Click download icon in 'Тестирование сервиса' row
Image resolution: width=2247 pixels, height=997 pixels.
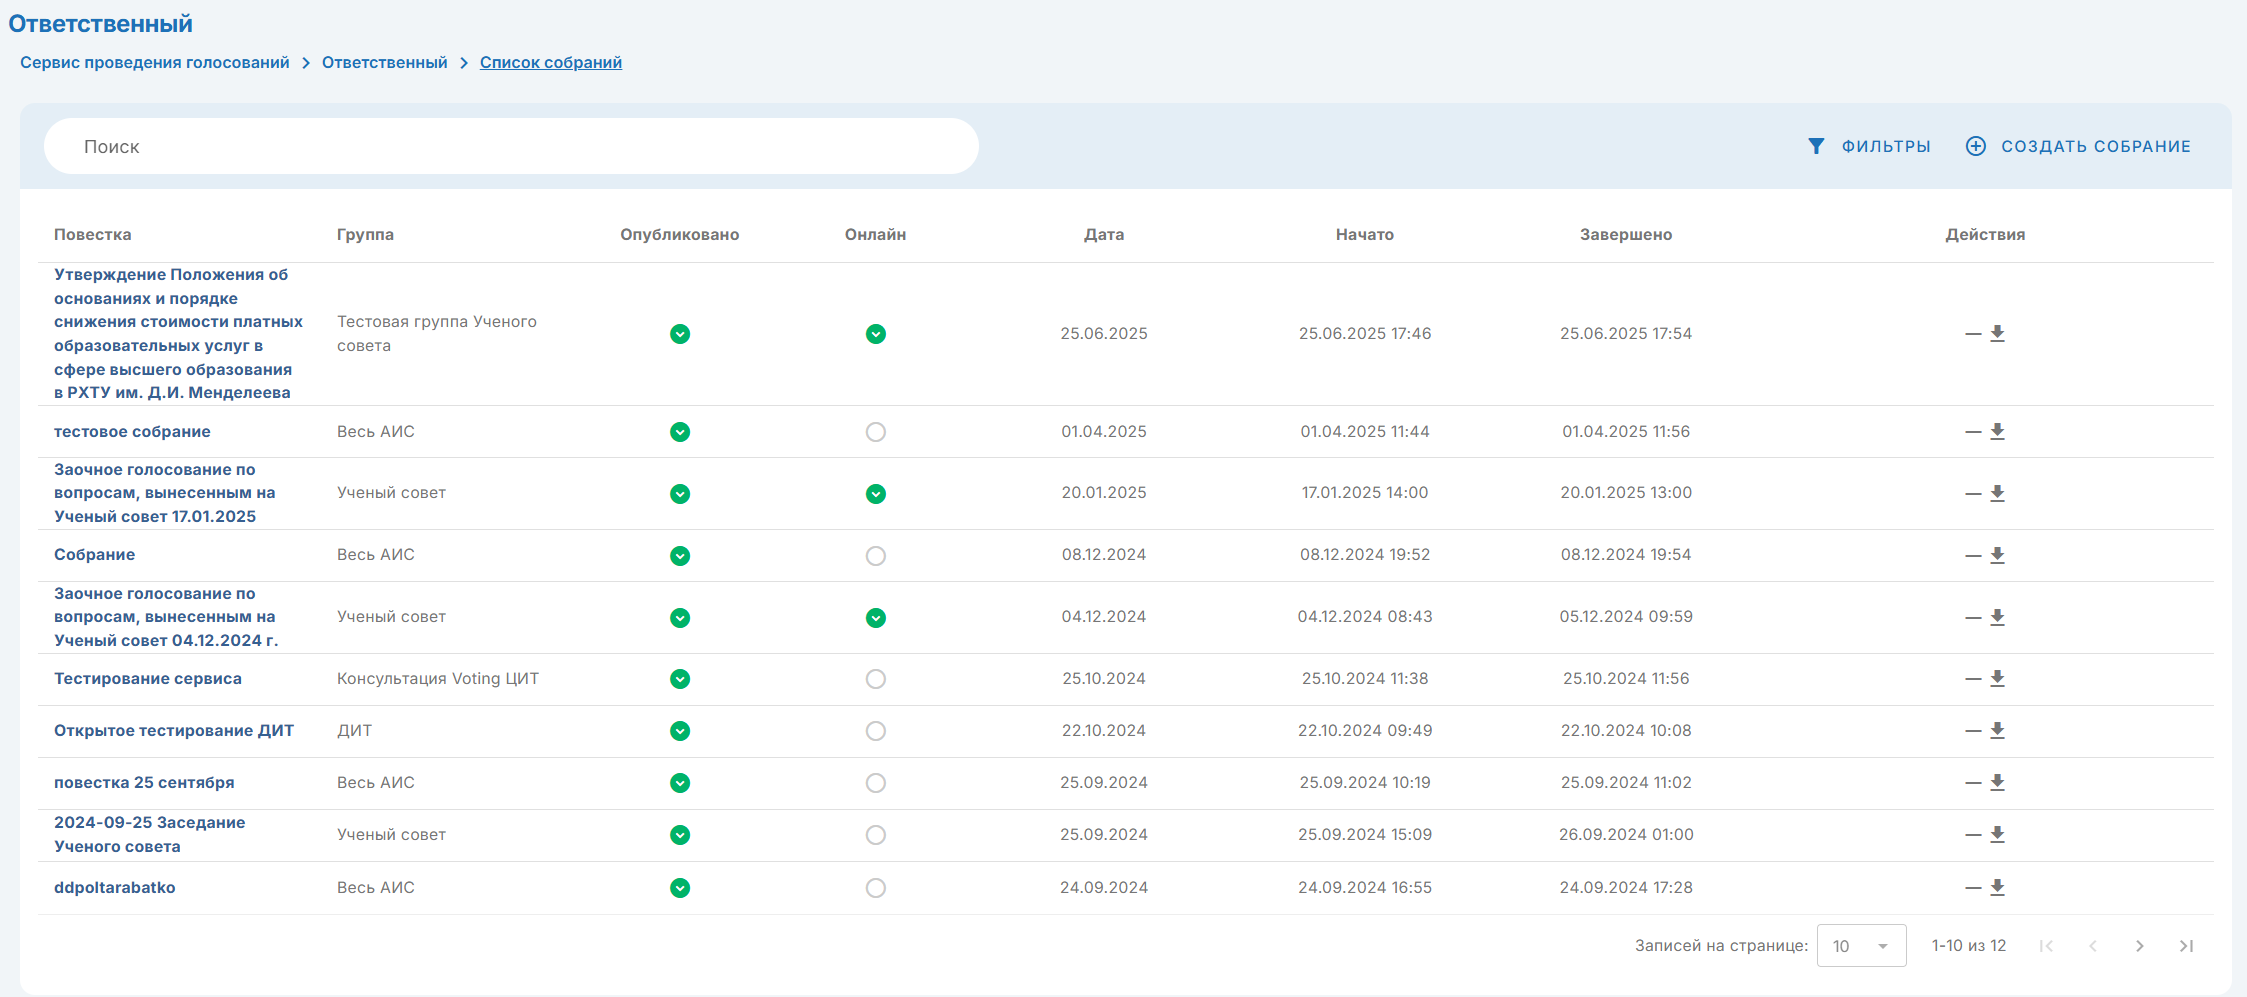[1997, 679]
